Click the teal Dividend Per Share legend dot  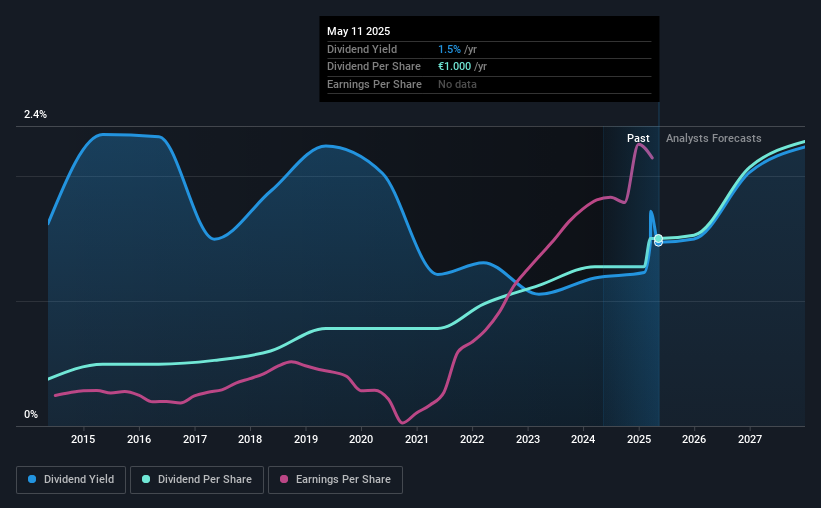[x=146, y=479]
